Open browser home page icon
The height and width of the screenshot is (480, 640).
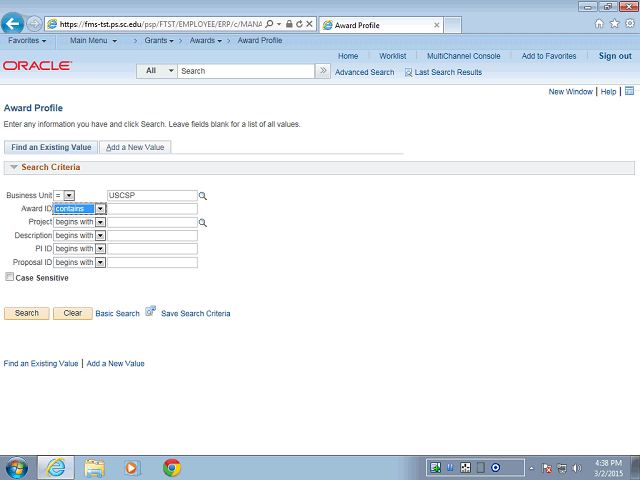[599, 24]
